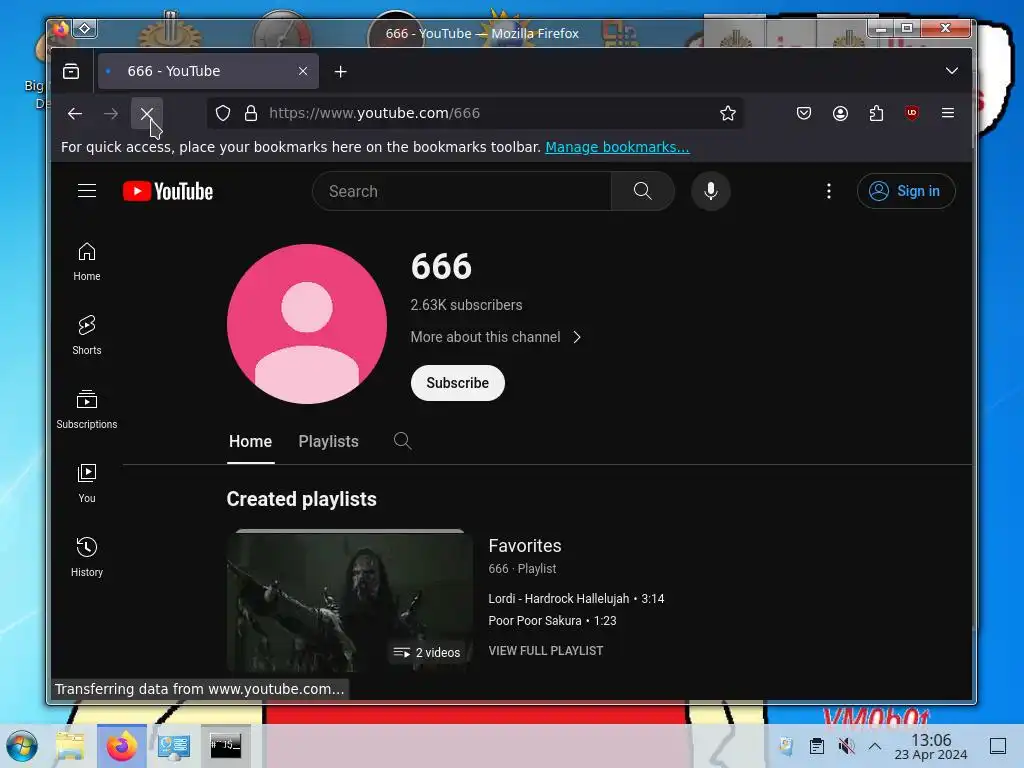Unmute the volume tray icon
Screen dimensions: 1024x768
[846, 746]
